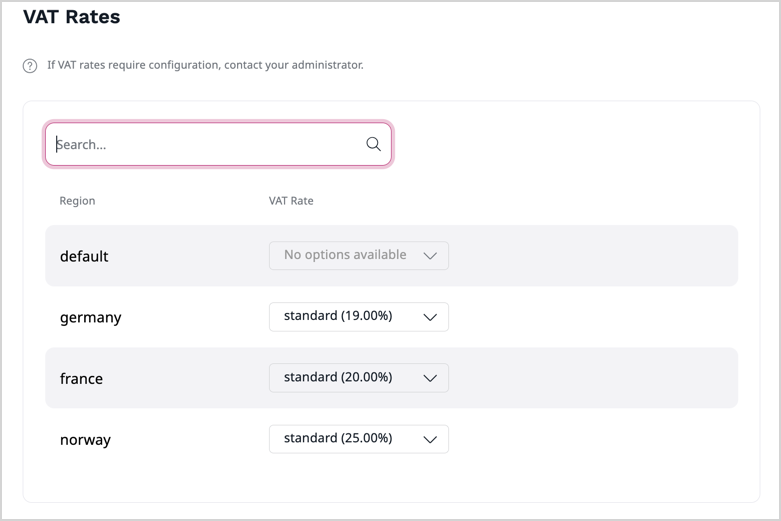
Task: Click the VAT Rate column header
Action: (x=291, y=201)
